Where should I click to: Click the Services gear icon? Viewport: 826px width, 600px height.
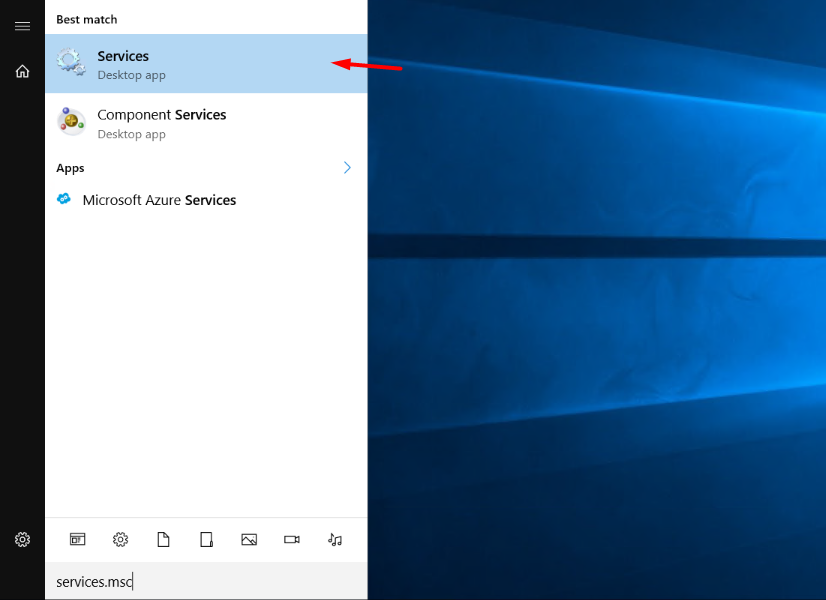[70, 62]
